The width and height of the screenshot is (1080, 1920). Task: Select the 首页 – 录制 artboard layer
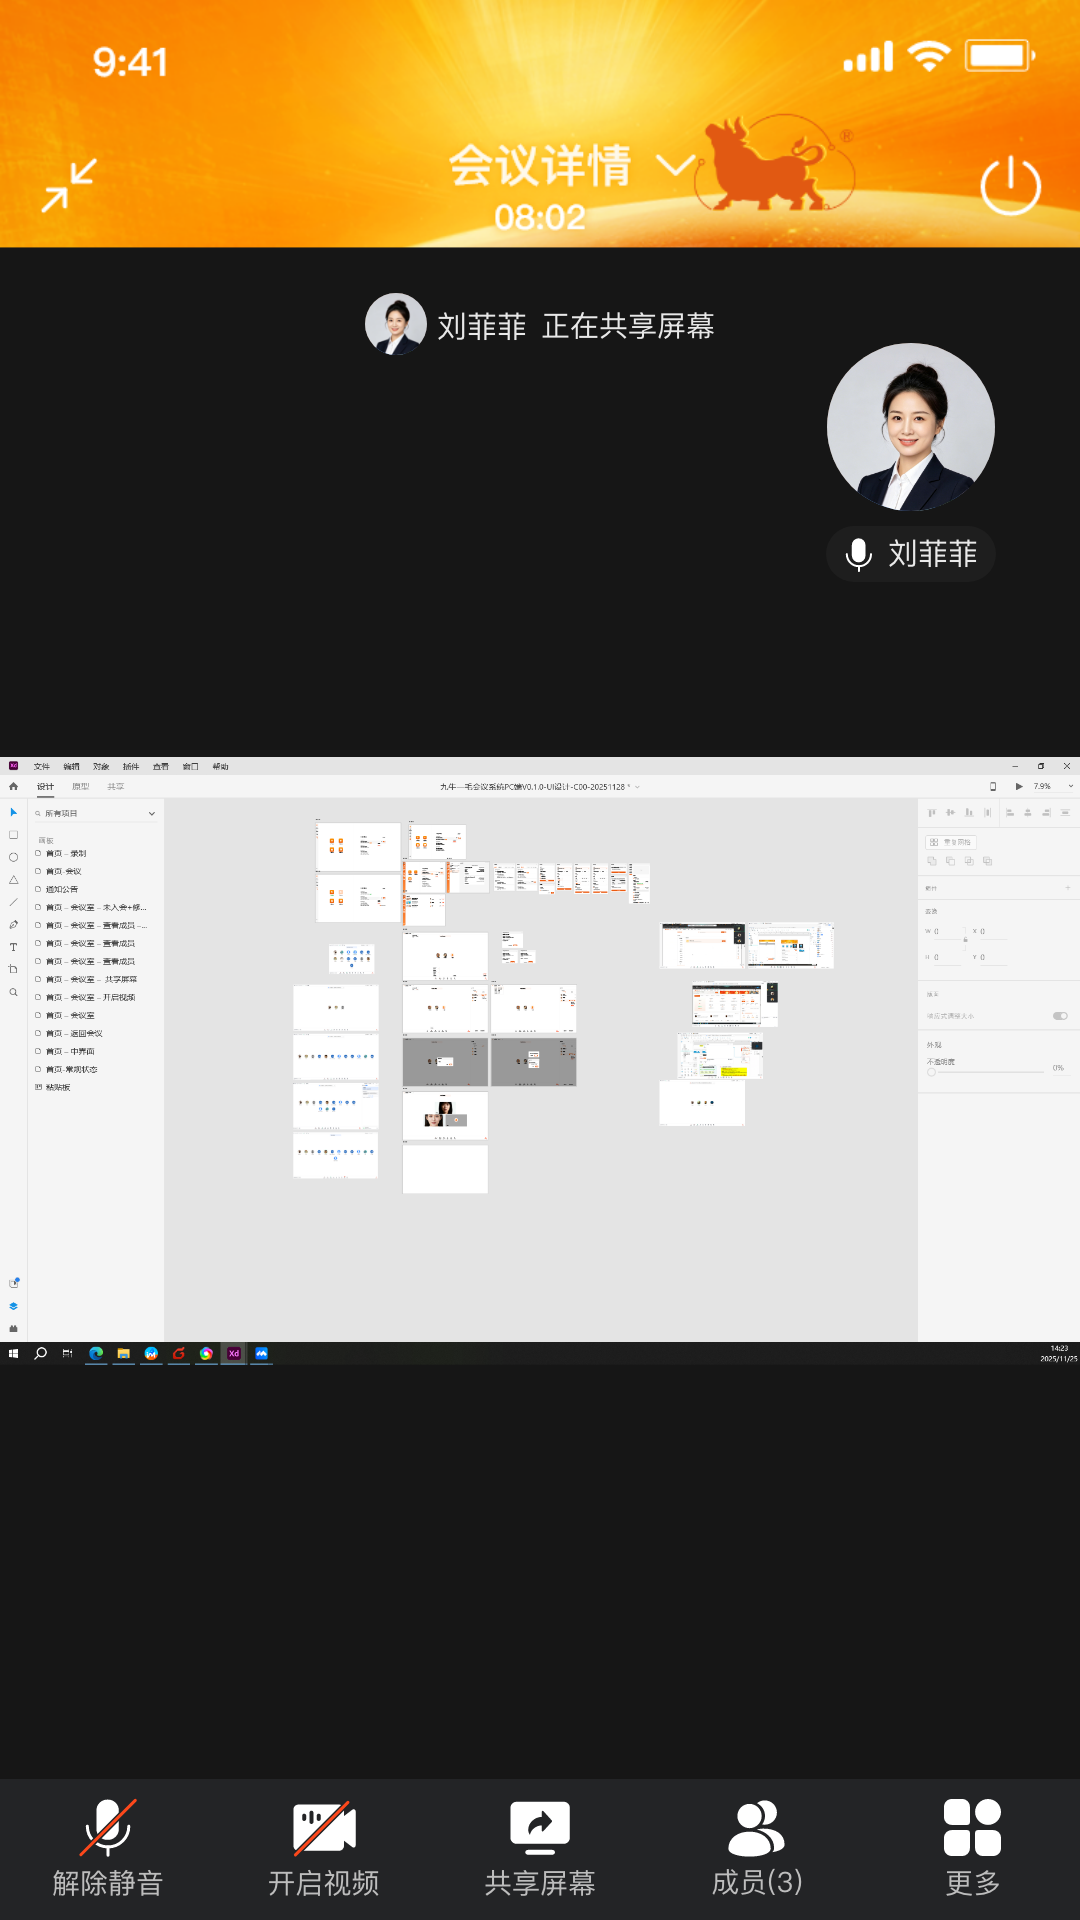(x=66, y=853)
